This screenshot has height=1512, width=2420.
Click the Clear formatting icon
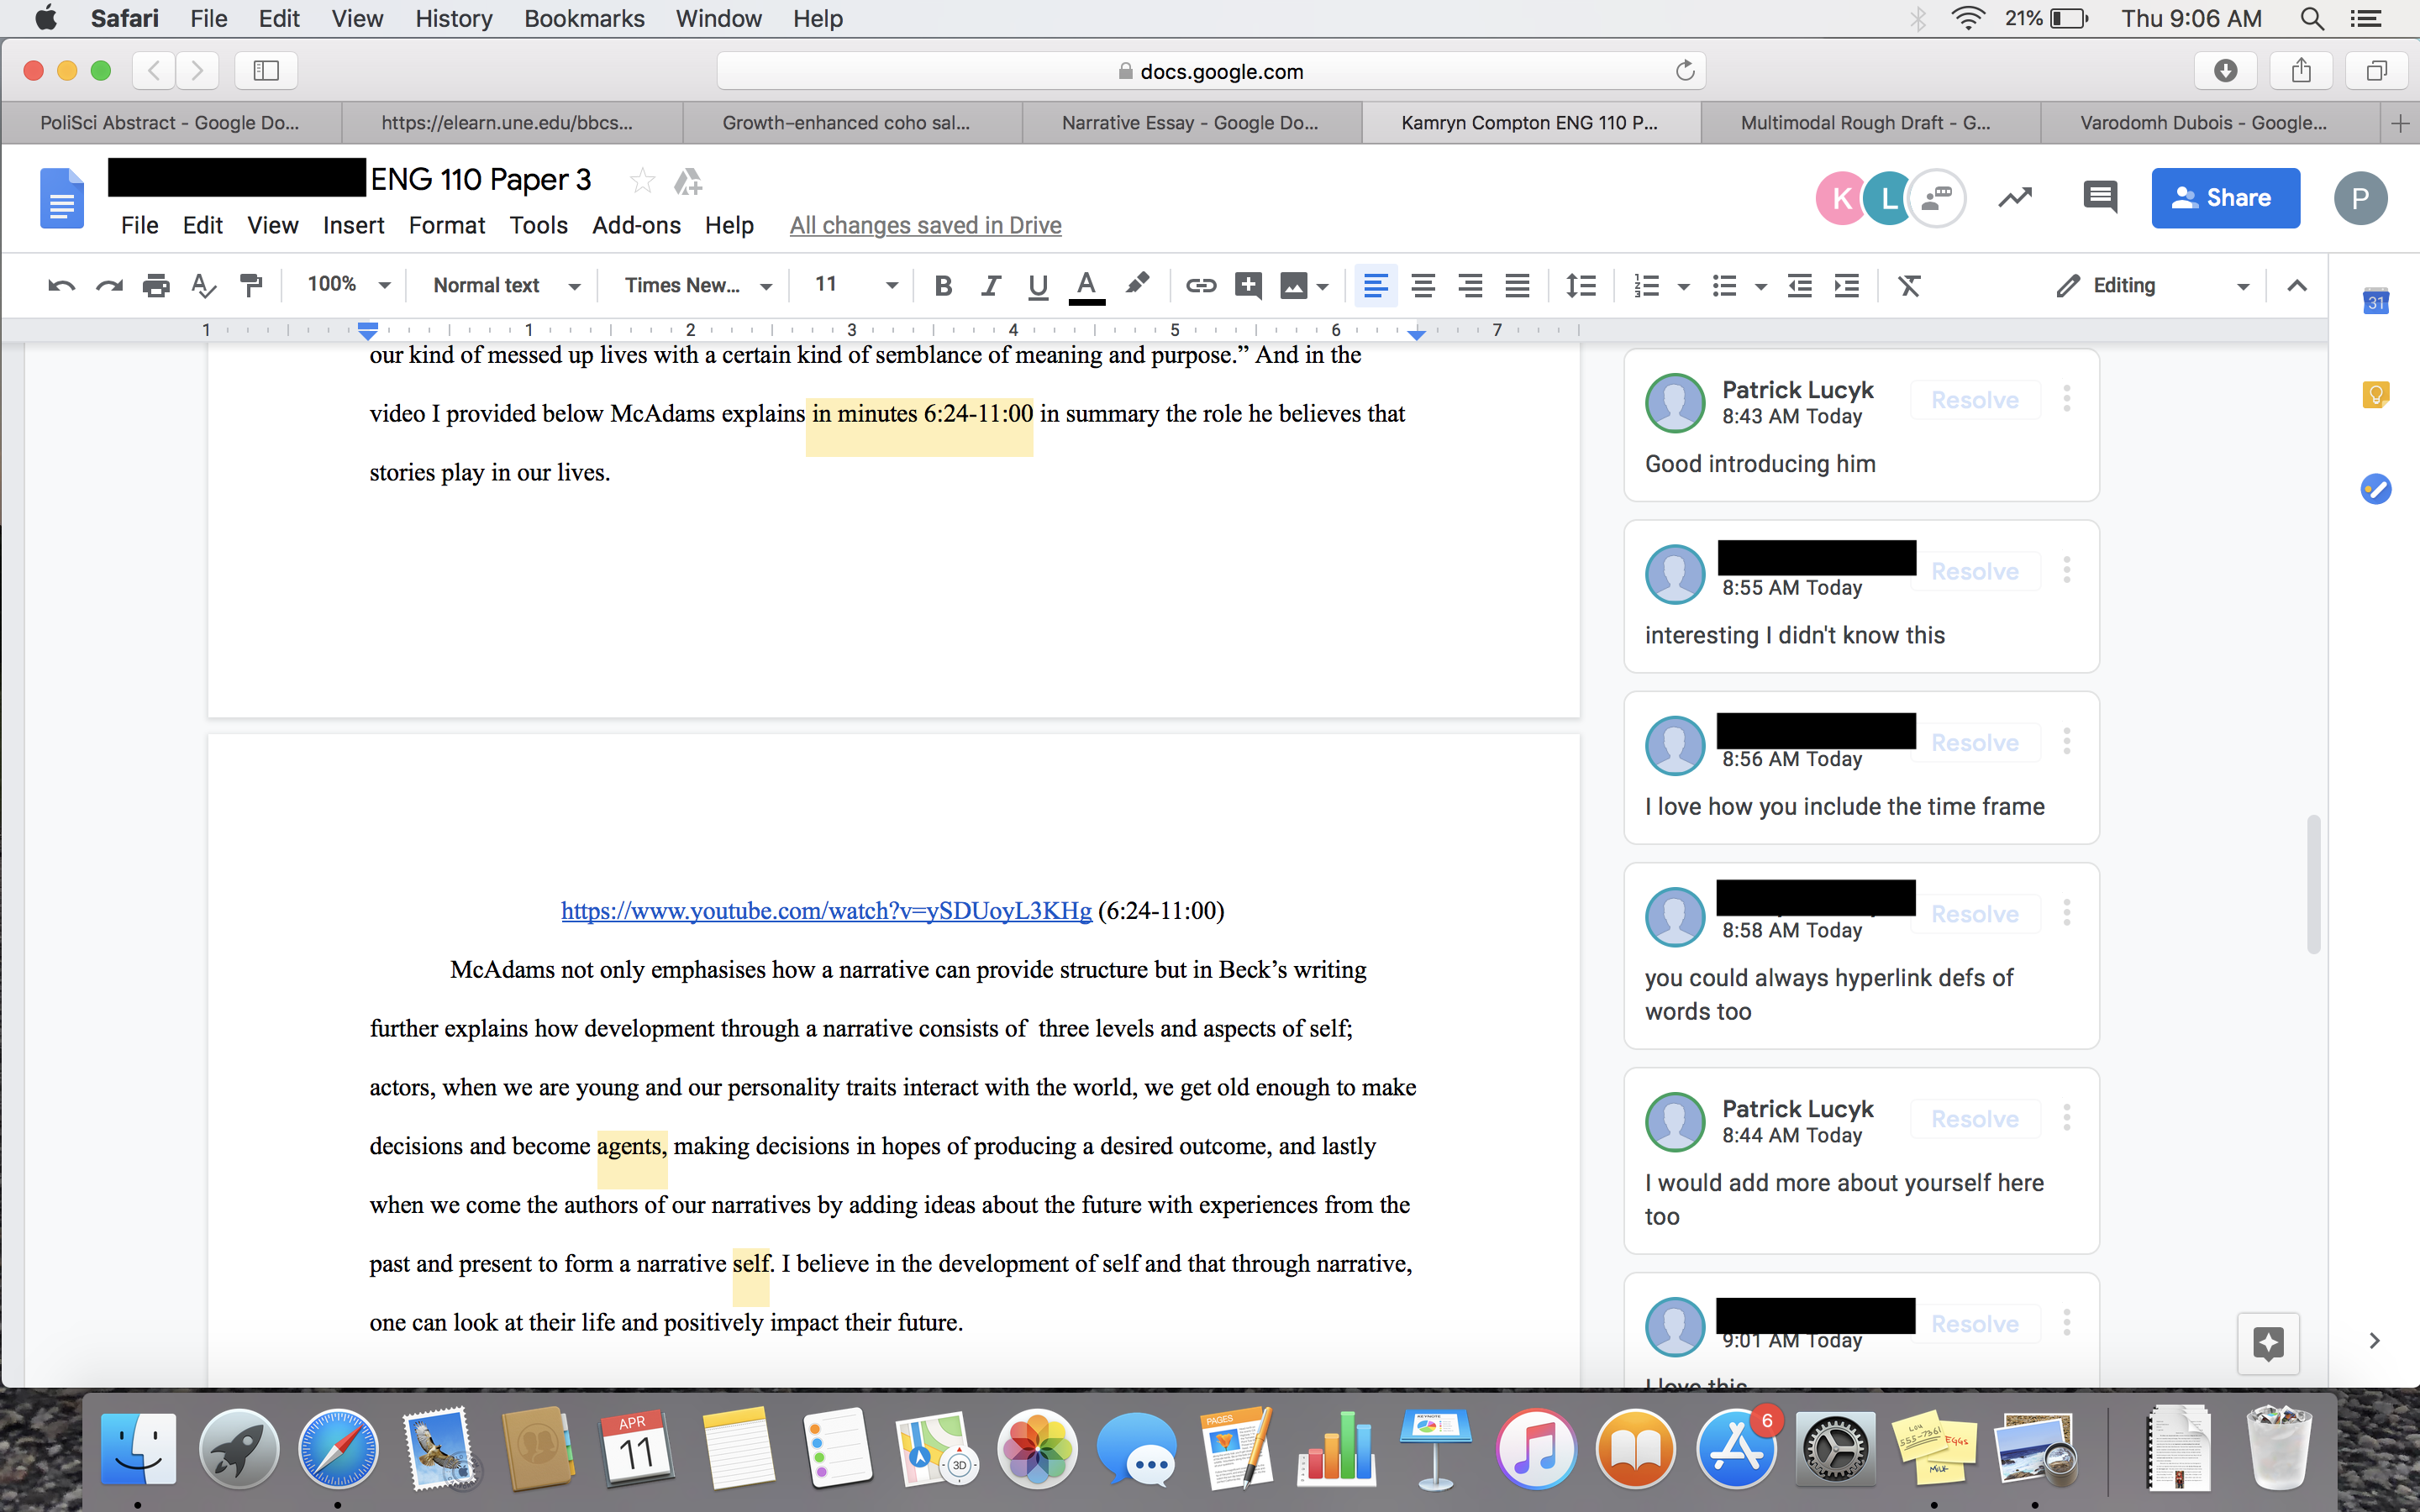1908,286
